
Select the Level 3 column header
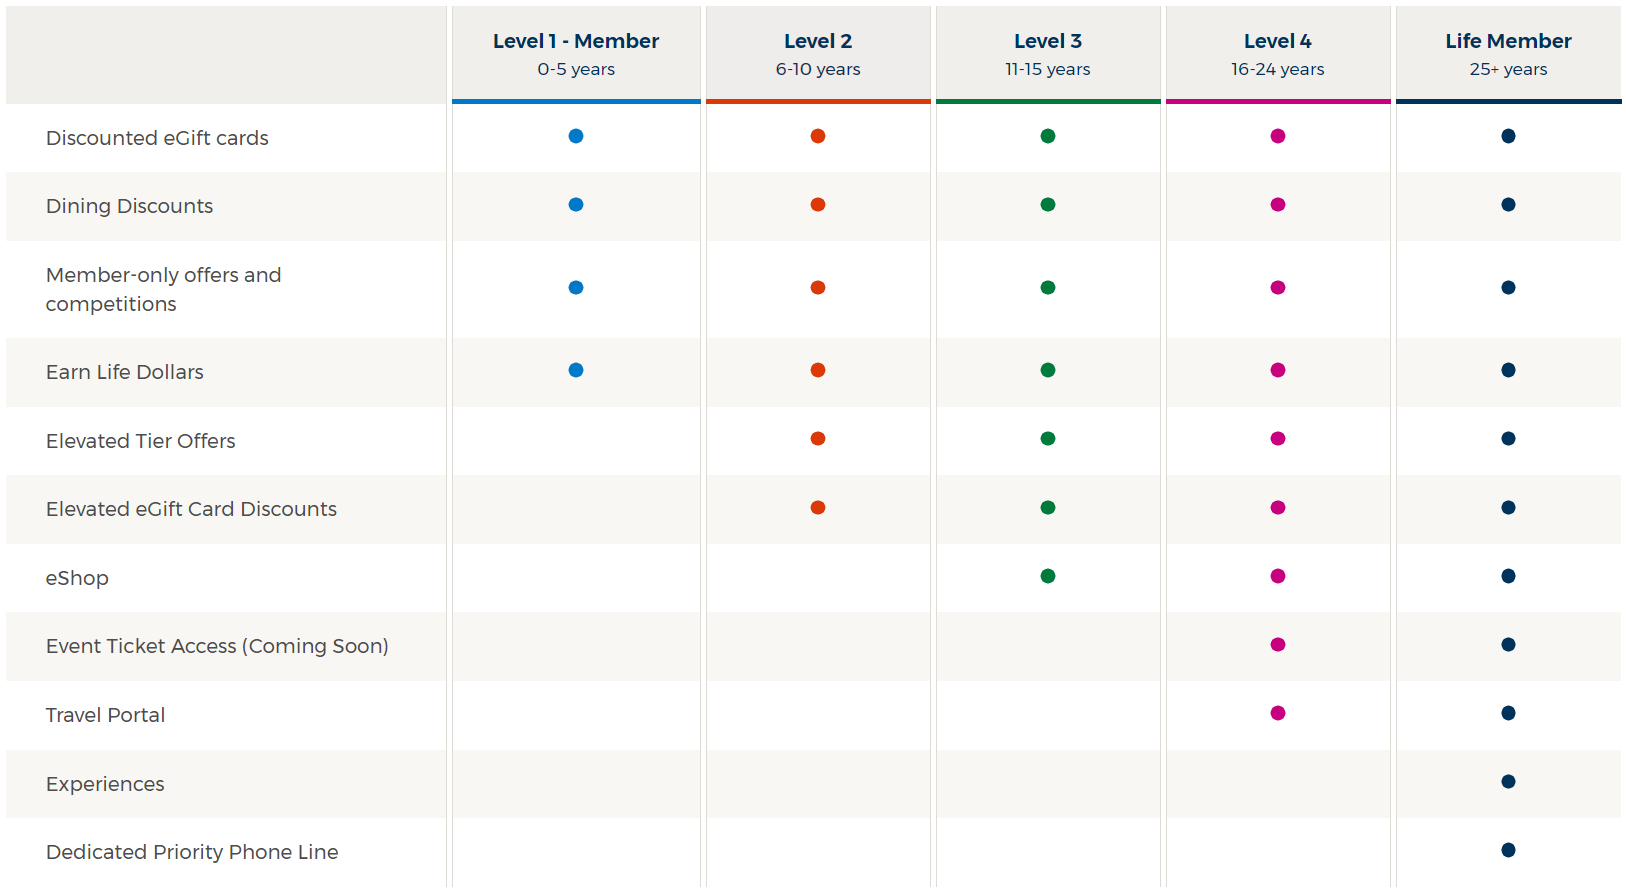[x=1048, y=54]
